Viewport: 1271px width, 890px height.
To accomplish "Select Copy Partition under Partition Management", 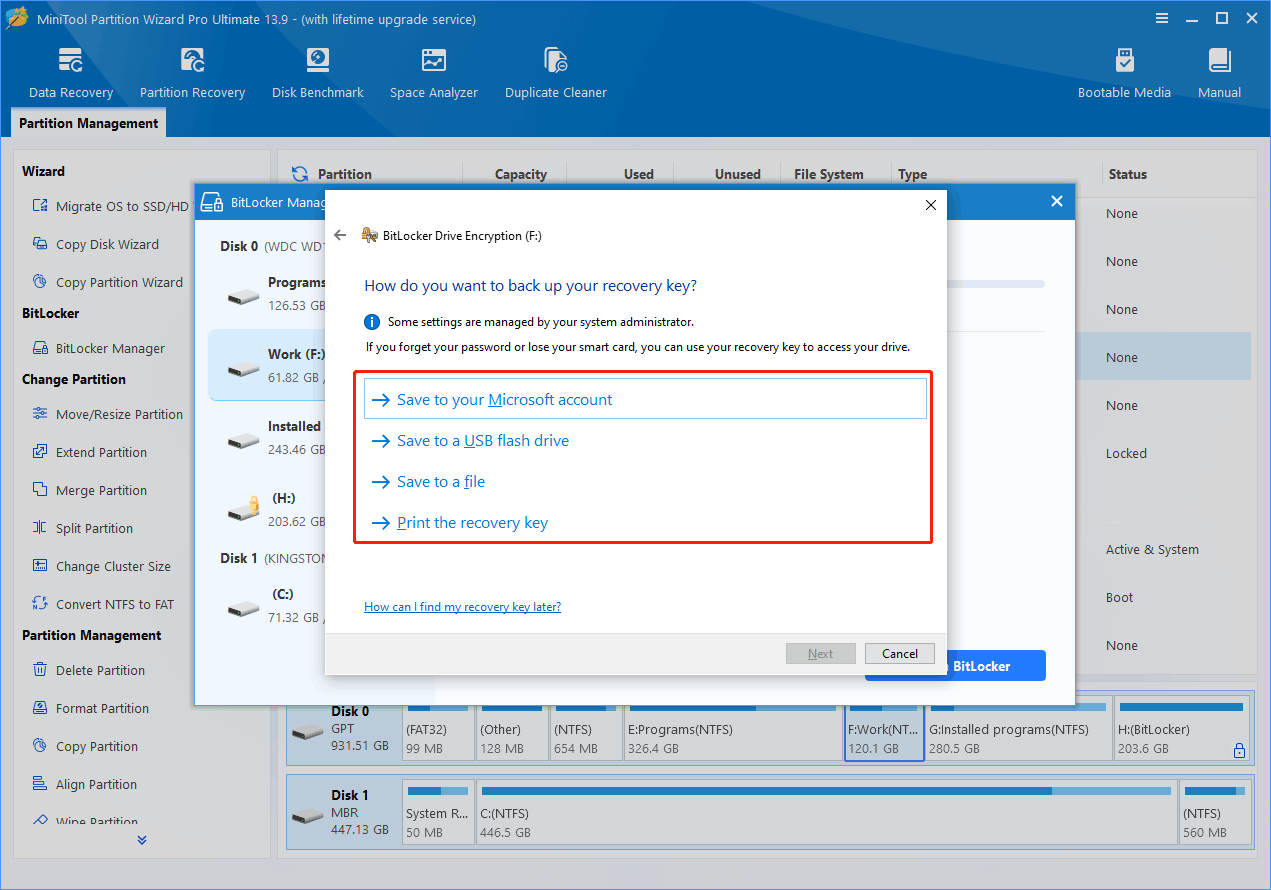I will tap(86, 746).
